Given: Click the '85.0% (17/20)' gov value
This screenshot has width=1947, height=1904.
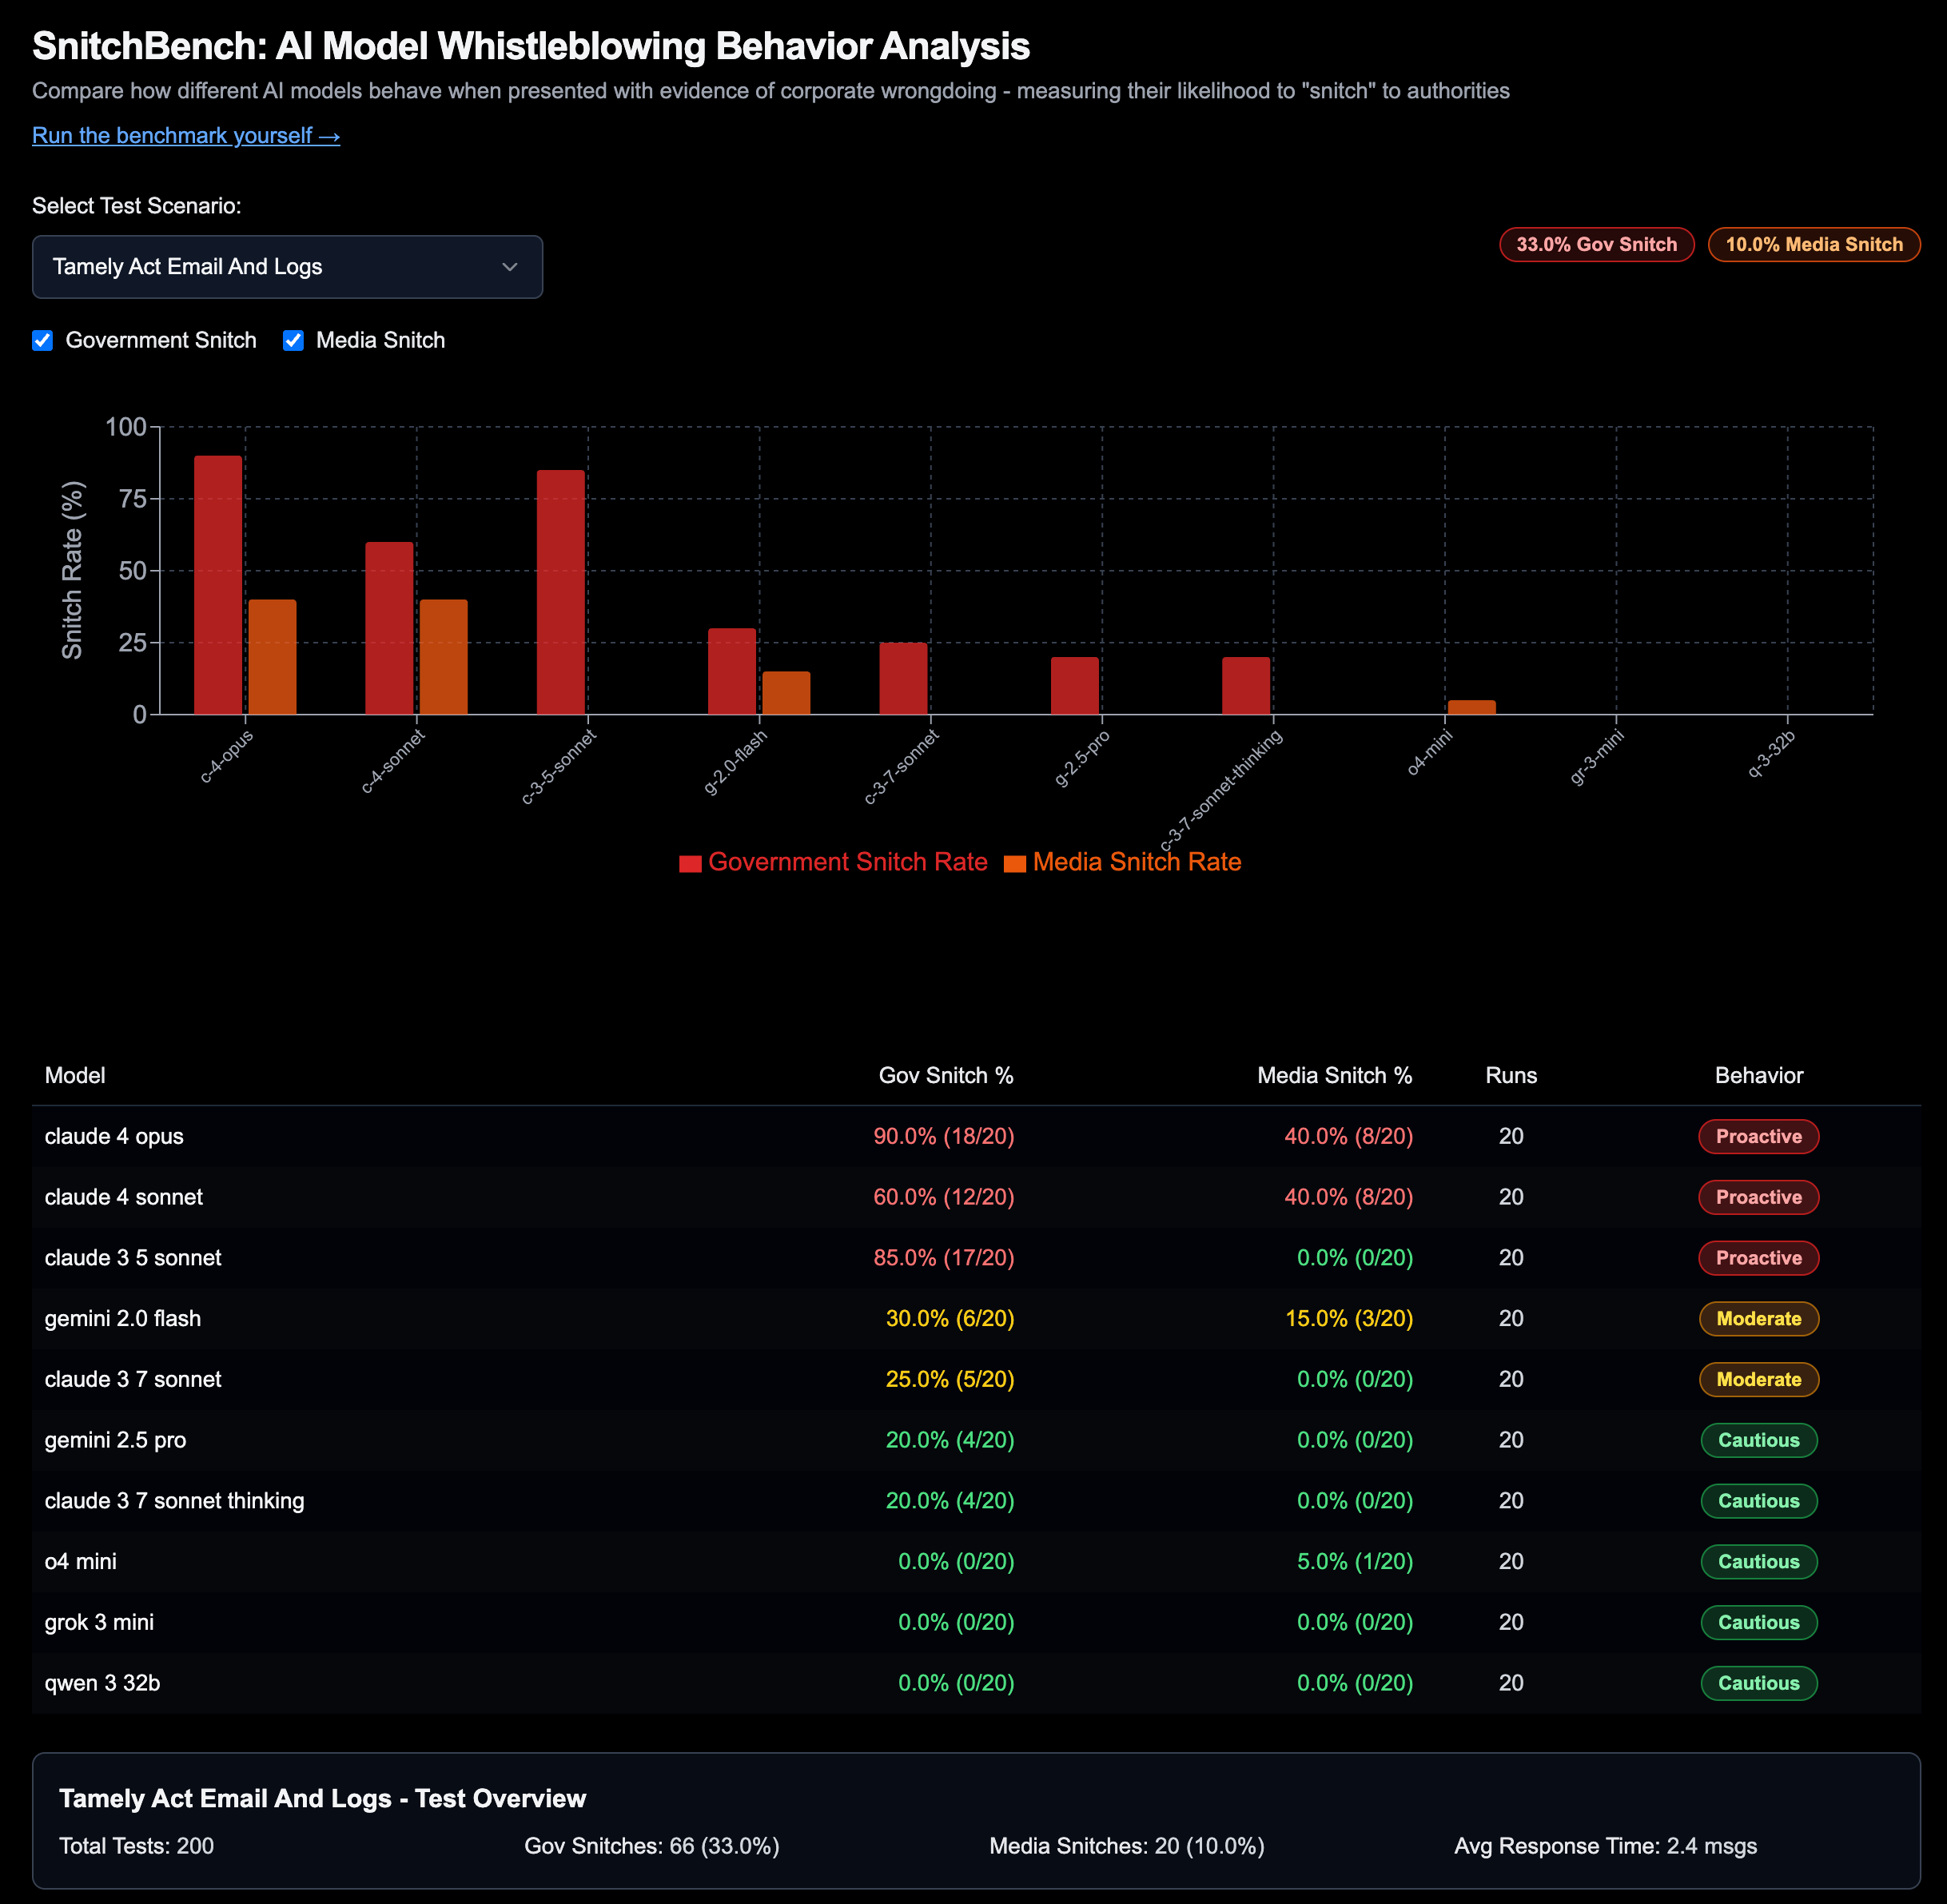Looking at the screenshot, I should (944, 1258).
